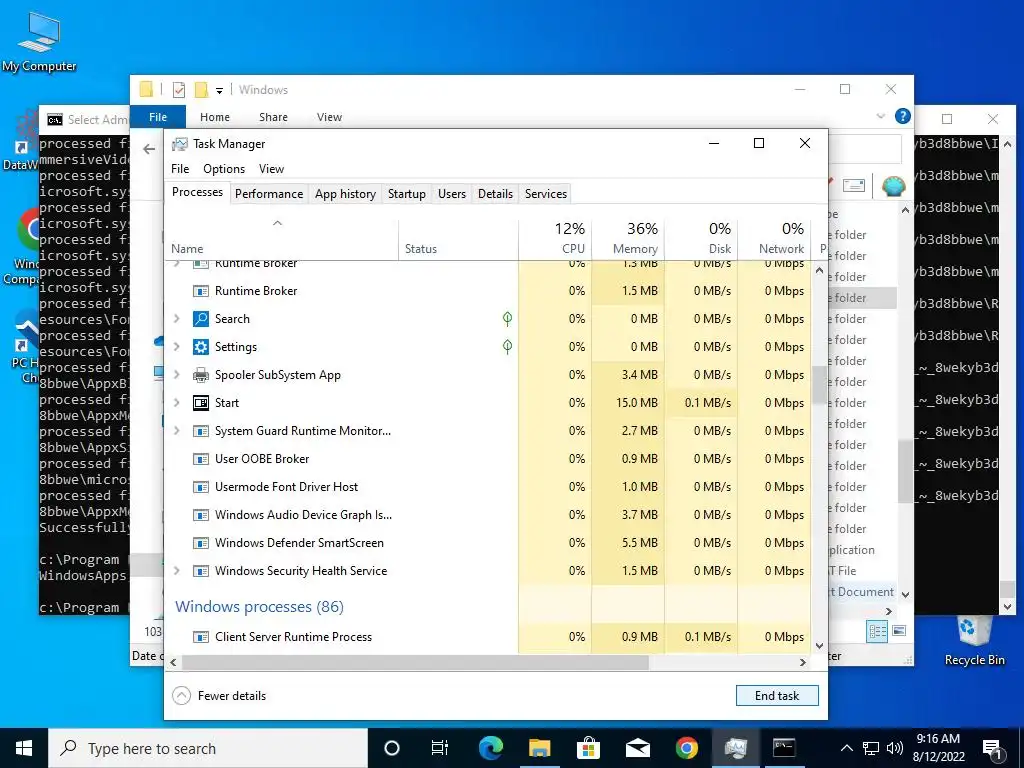Click the Usermode Font Driver Host icon
1024x768 pixels.
200,487
